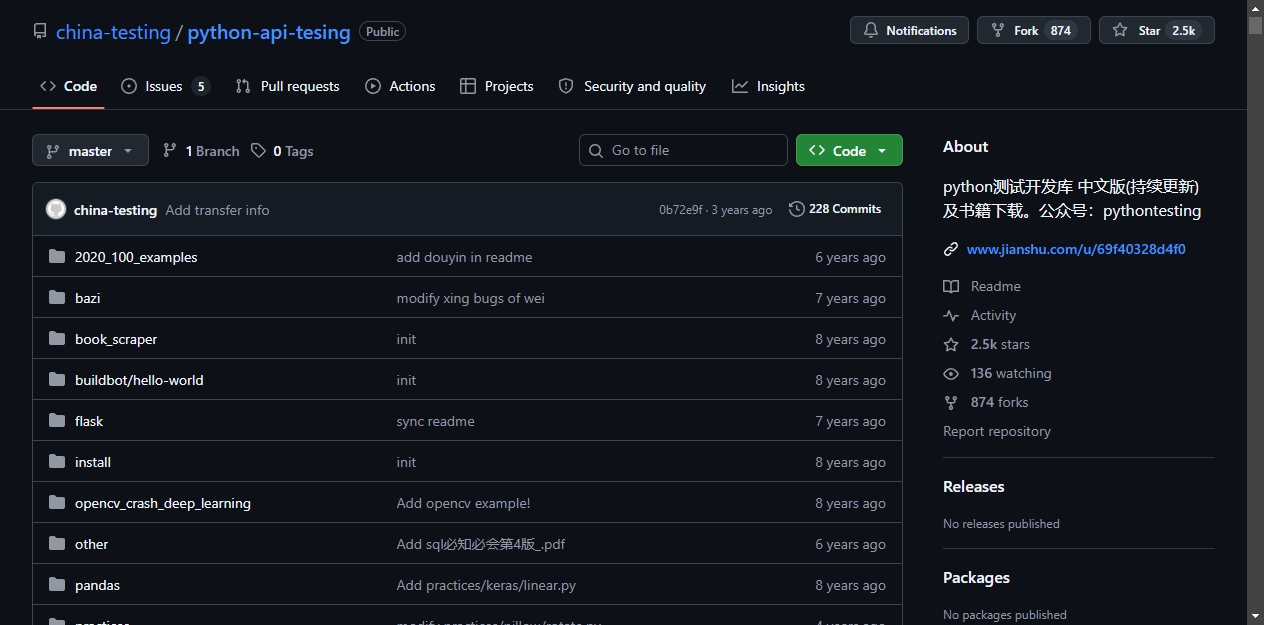Open commit message Add sql必知必会第4版_.pdf

481,544
